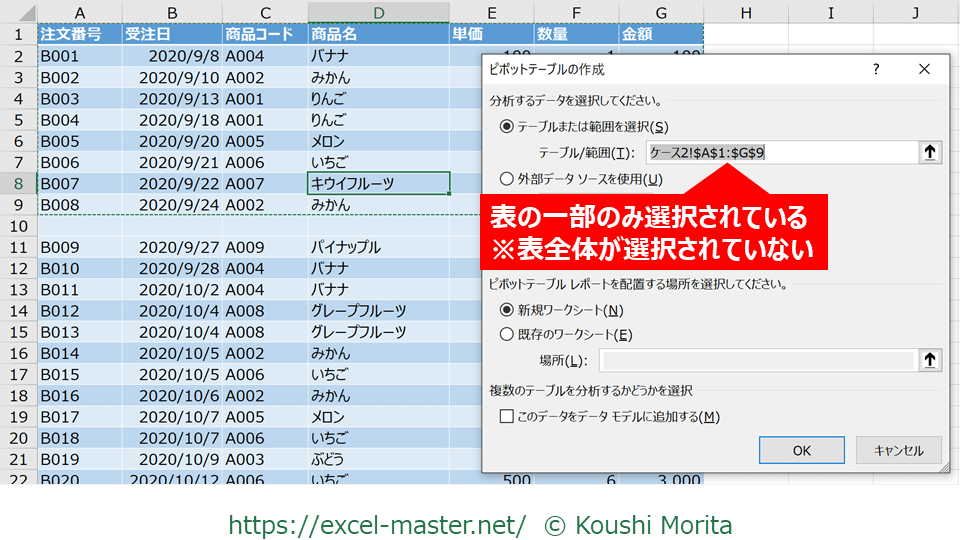Click the collapse arrow beside 場所 field

click(930, 360)
